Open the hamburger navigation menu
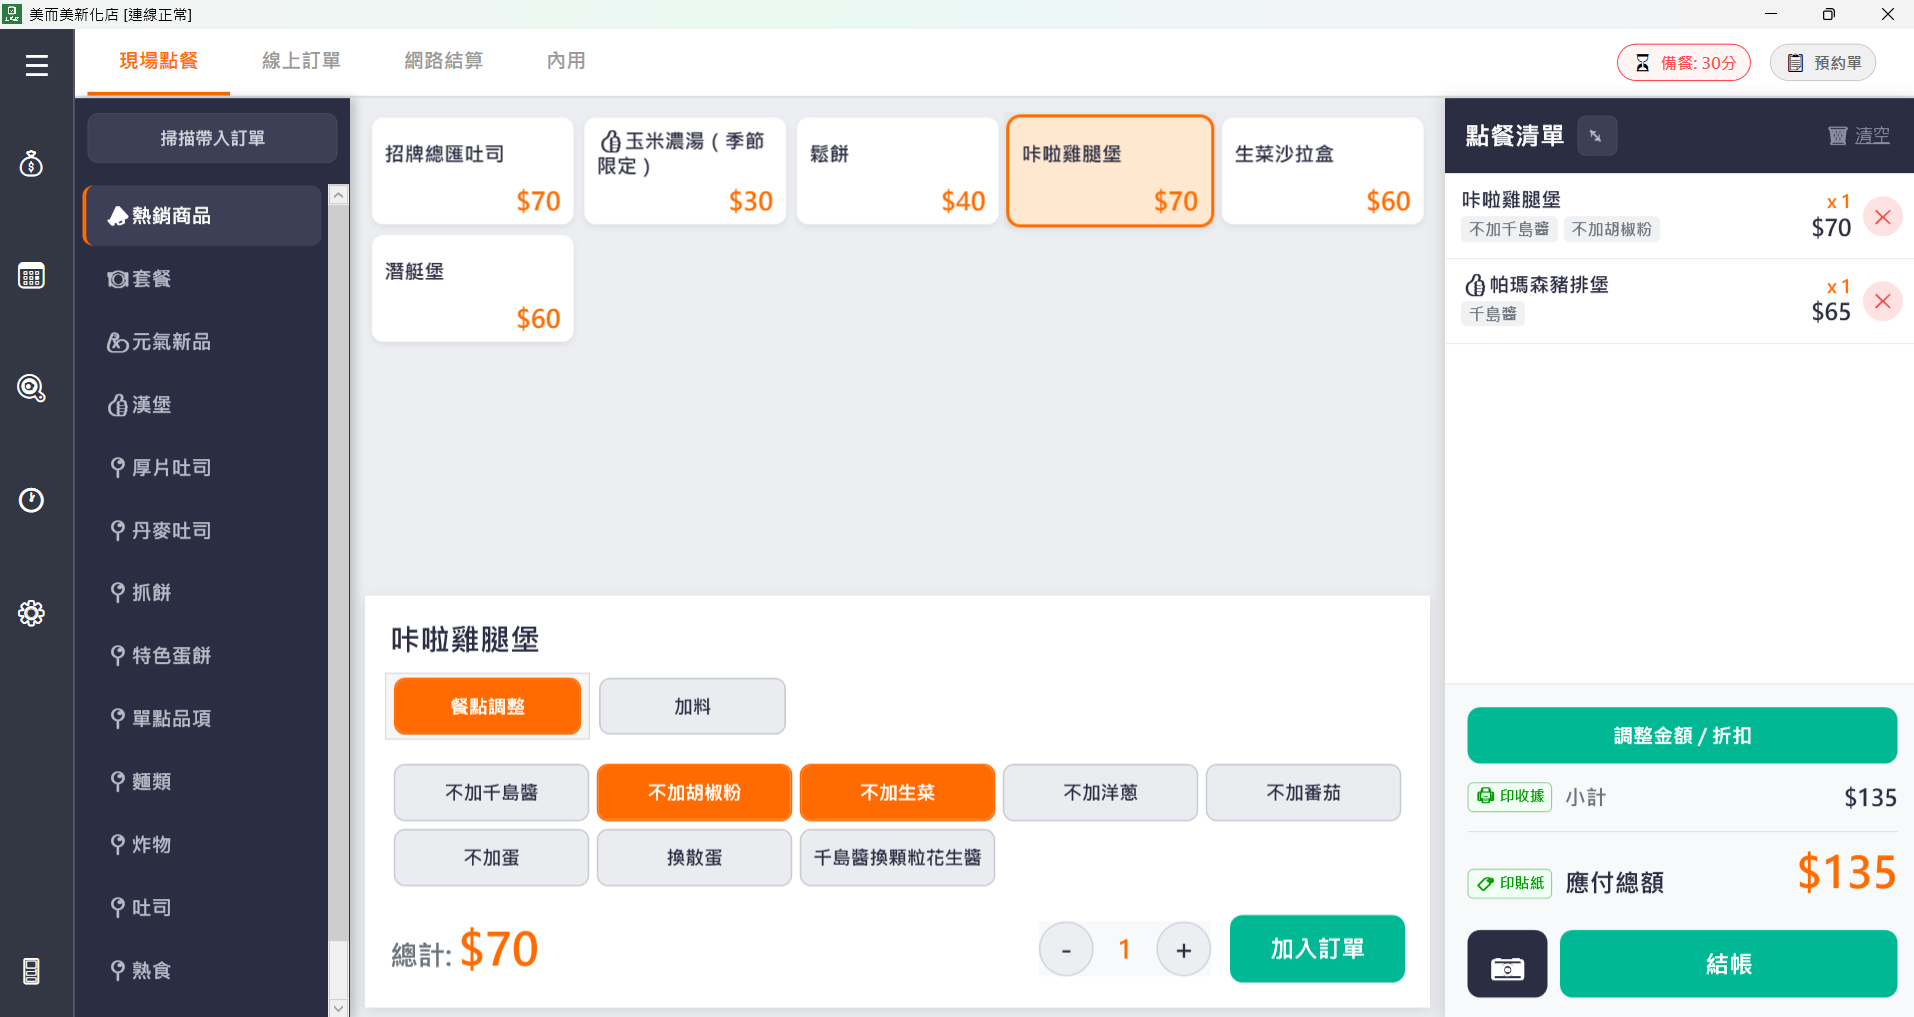The width and height of the screenshot is (1914, 1017). [x=36, y=63]
